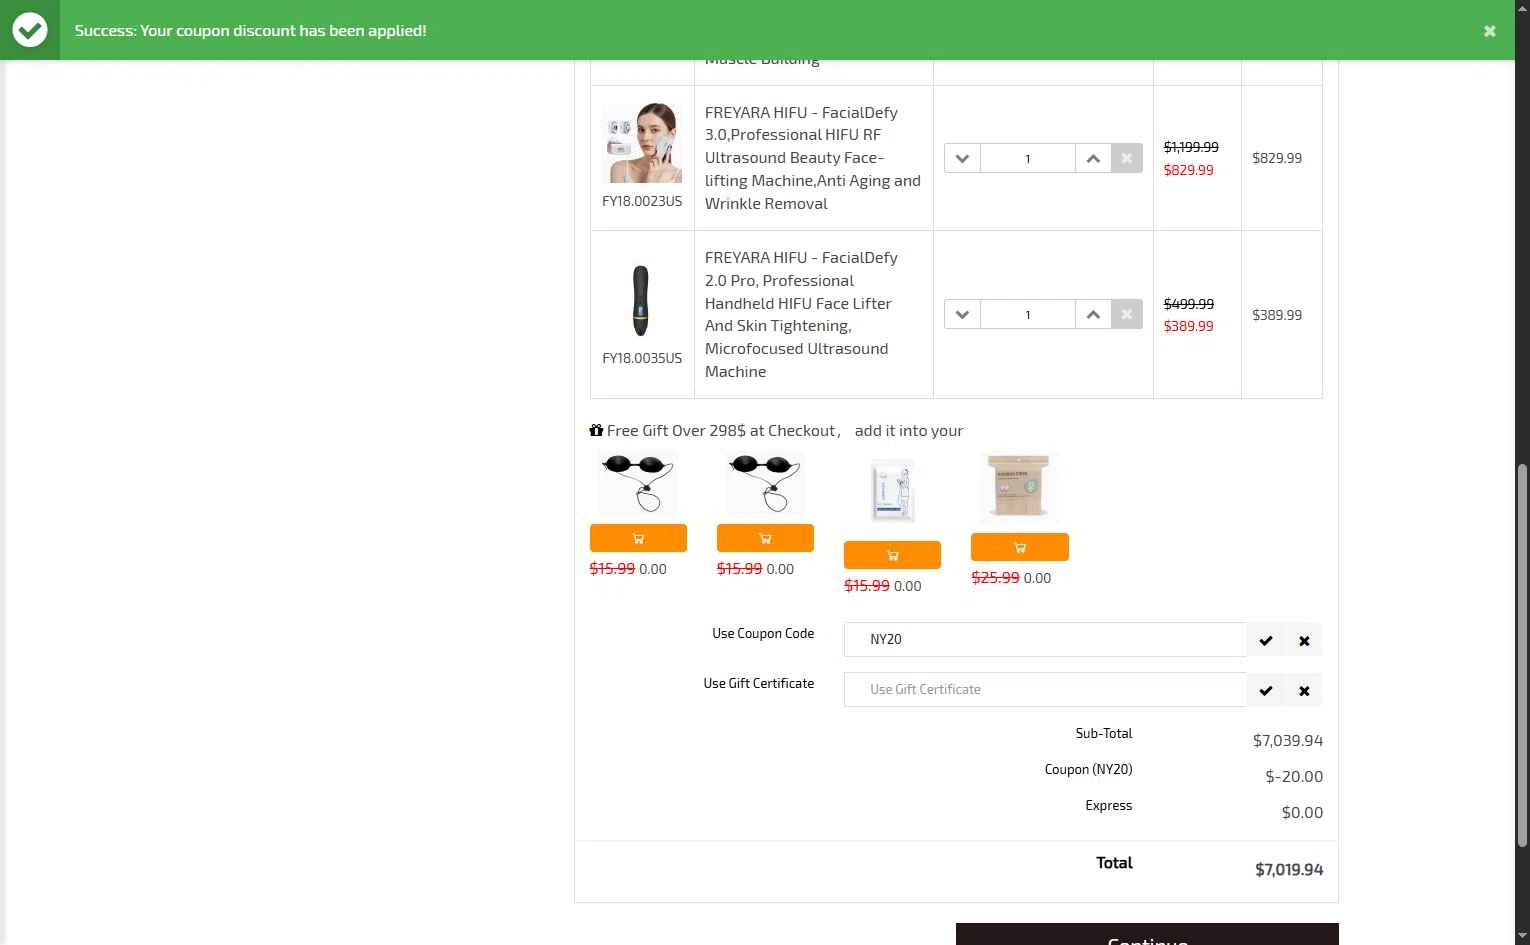Viewport: 1530px width, 945px height.
Task: Apply the gift certificate with checkmark
Action: pyautogui.click(x=1266, y=690)
